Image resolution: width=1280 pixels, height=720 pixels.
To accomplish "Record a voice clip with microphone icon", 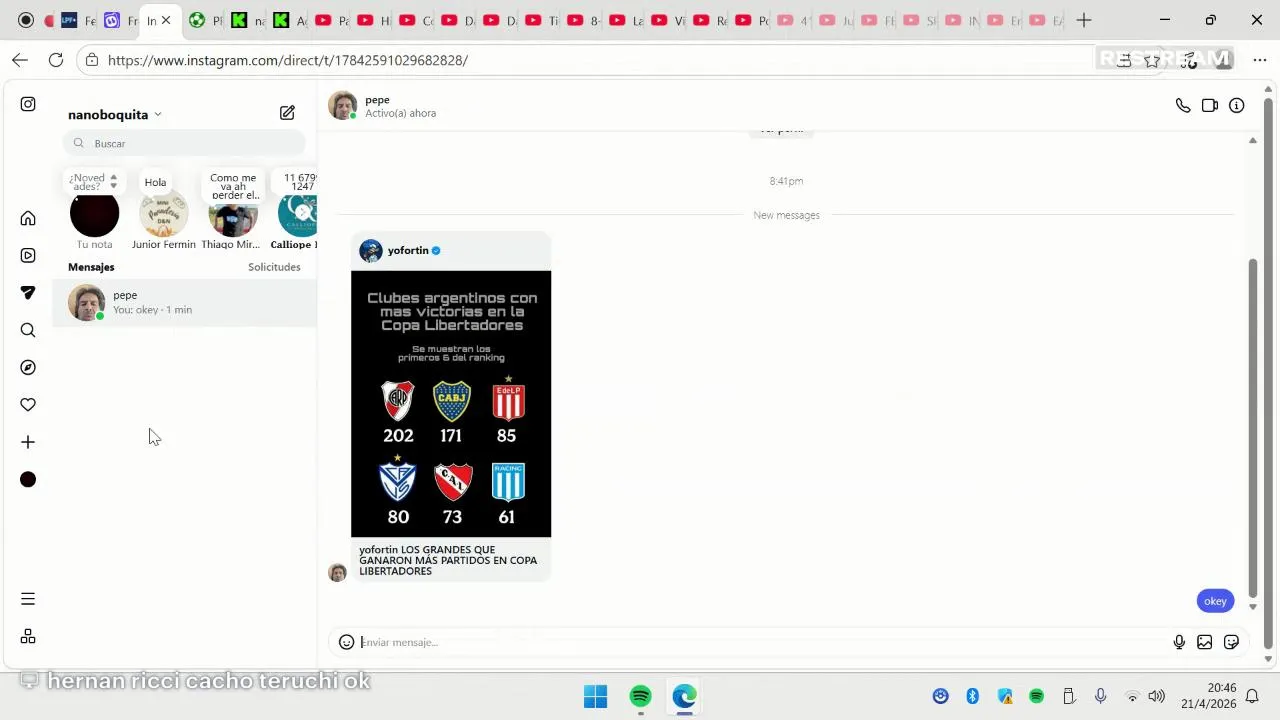I will pyautogui.click(x=1179, y=642).
